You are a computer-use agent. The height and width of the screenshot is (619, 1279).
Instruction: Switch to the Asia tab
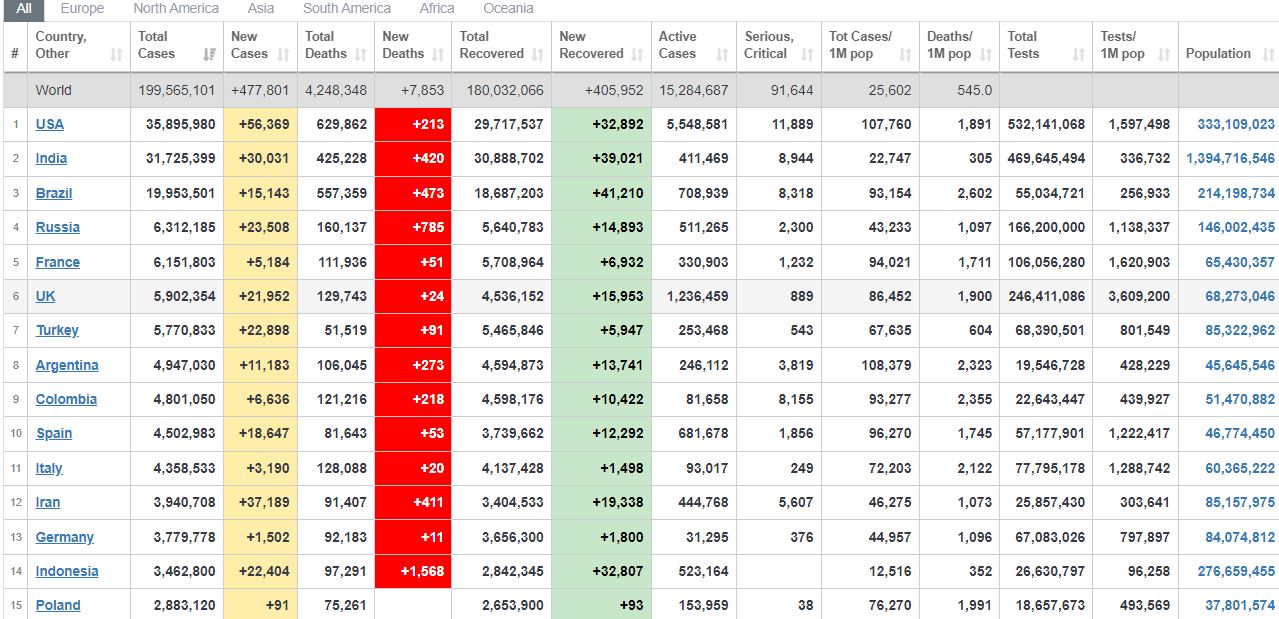coord(261,9)
